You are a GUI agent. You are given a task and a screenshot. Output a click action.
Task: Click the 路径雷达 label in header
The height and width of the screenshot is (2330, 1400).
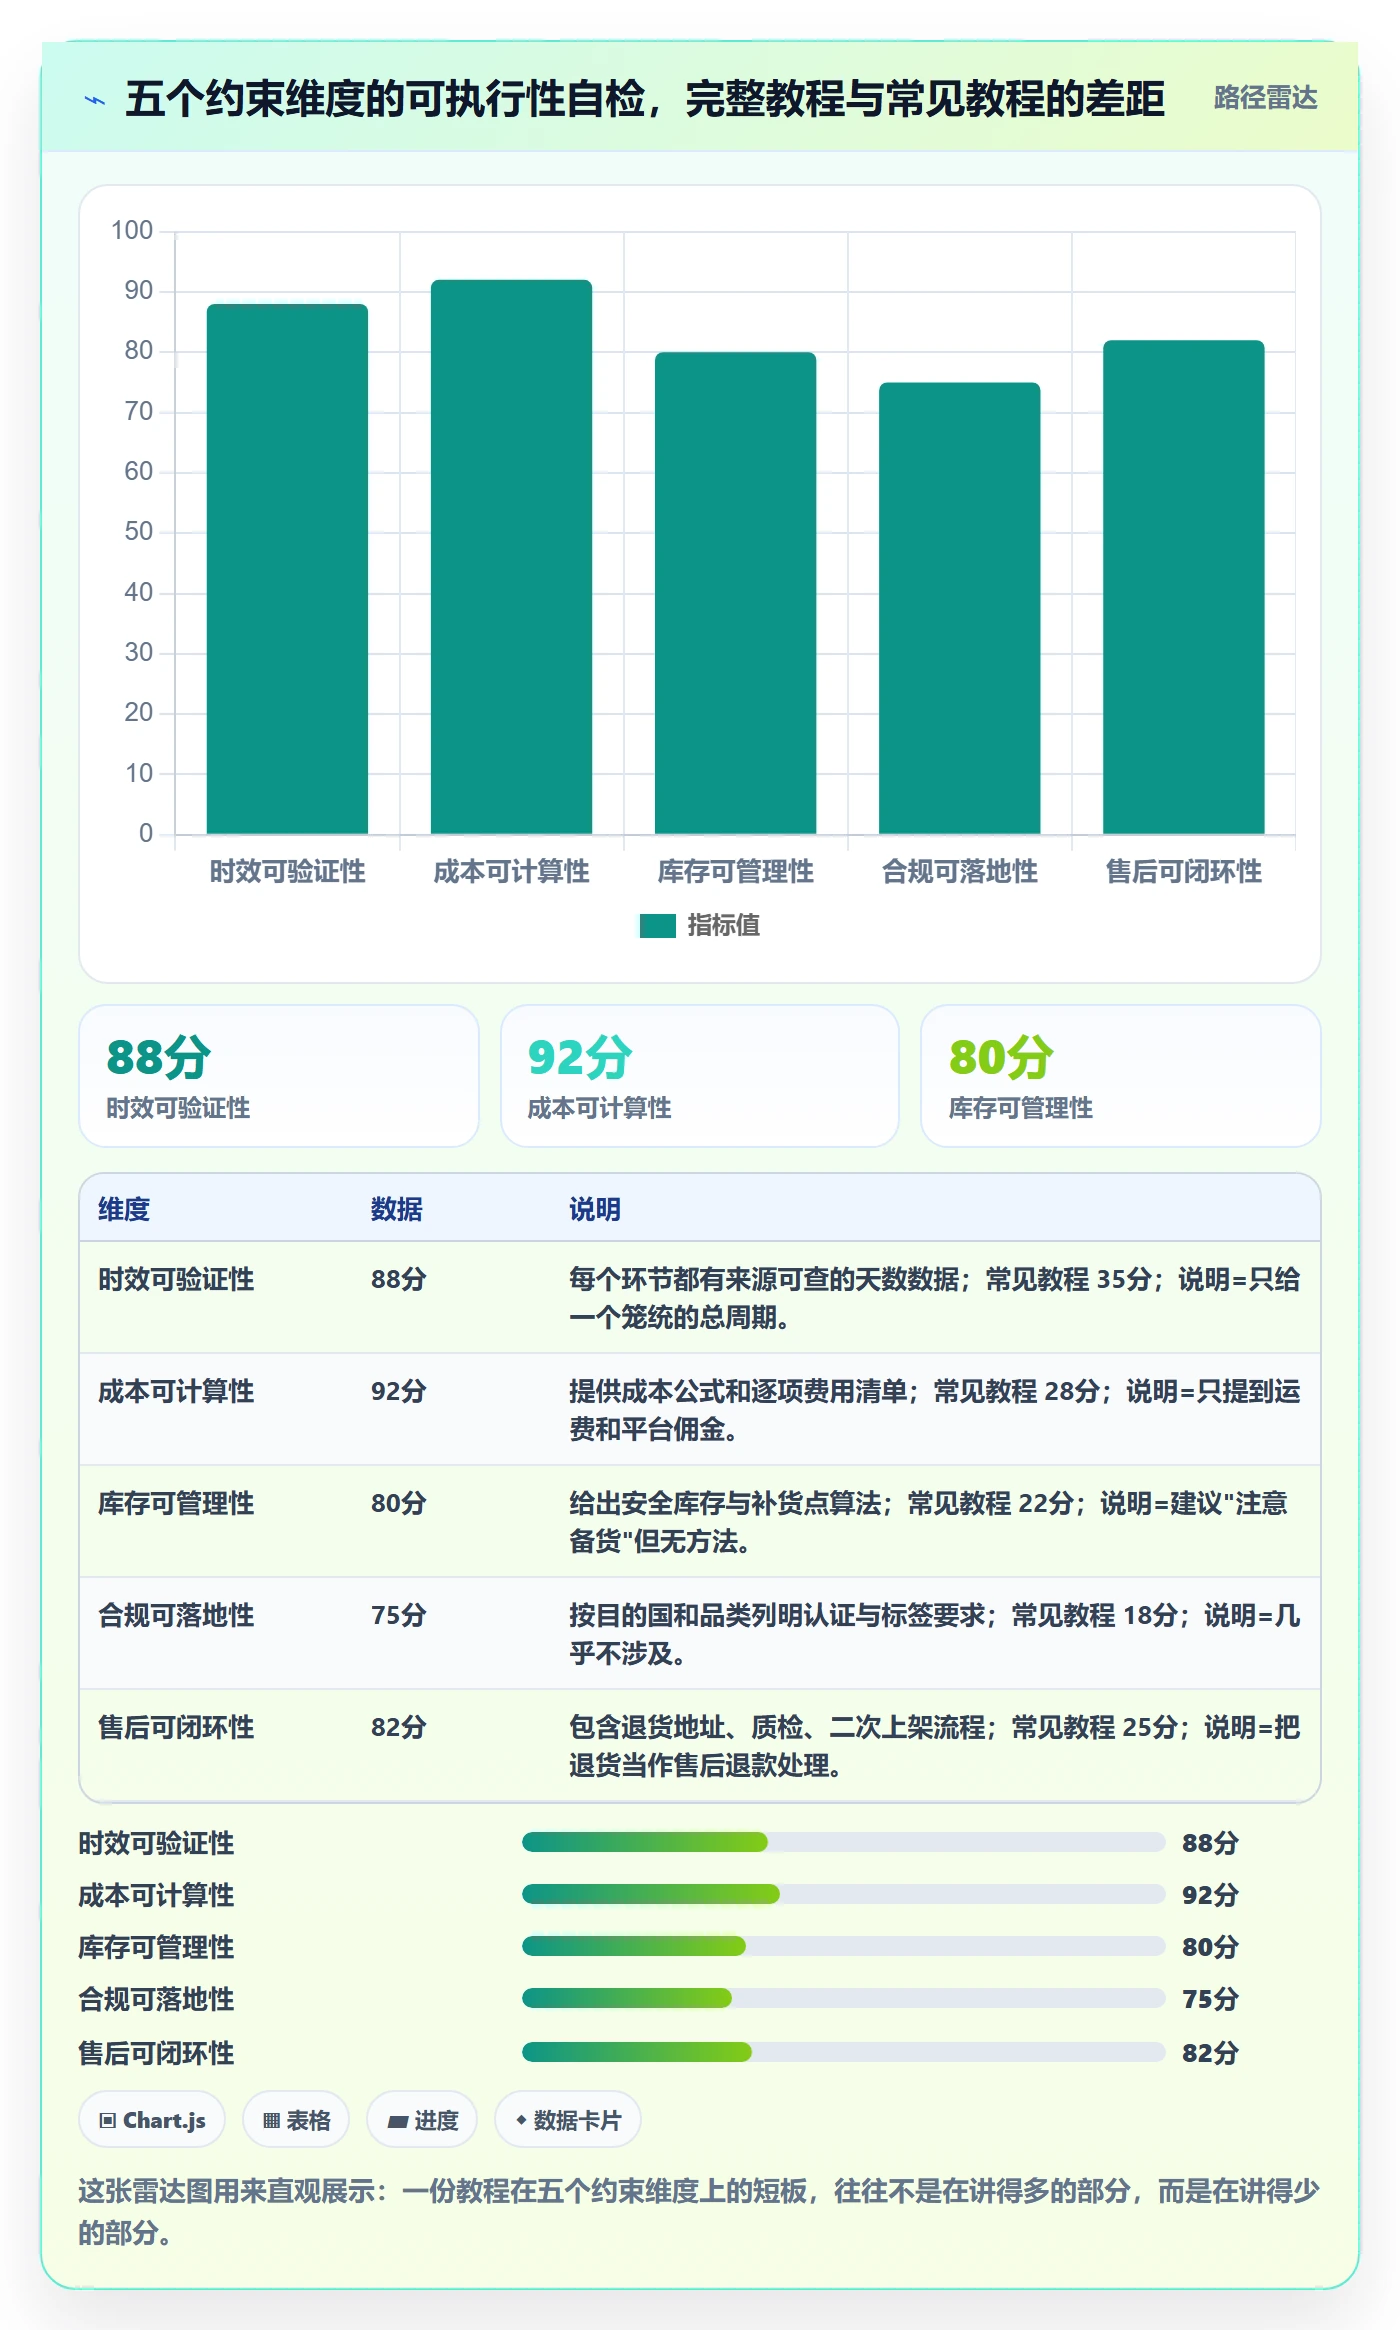[1265, 98]
